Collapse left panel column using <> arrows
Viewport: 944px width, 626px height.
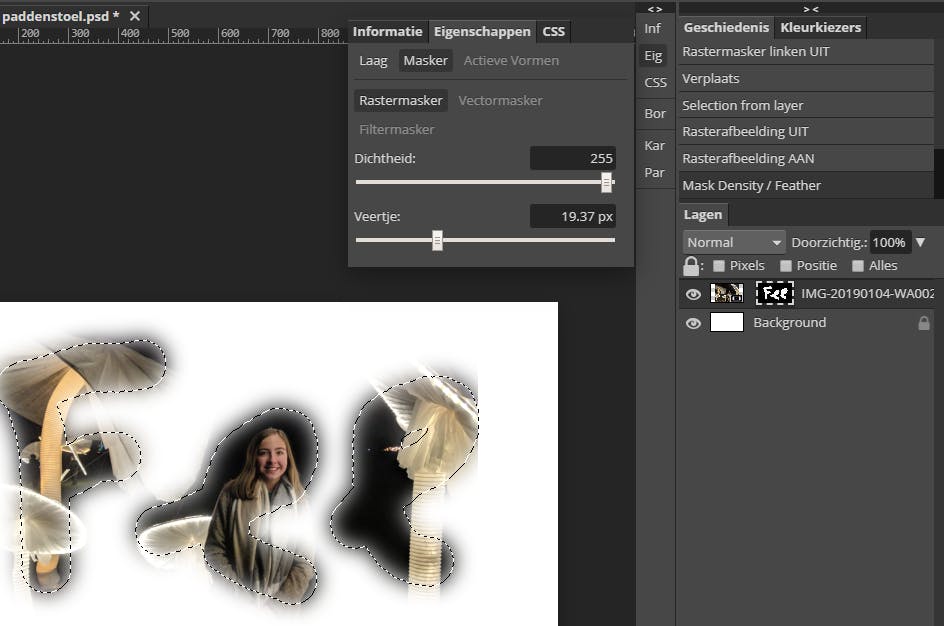pyautogui.click(x=655, y=8)
